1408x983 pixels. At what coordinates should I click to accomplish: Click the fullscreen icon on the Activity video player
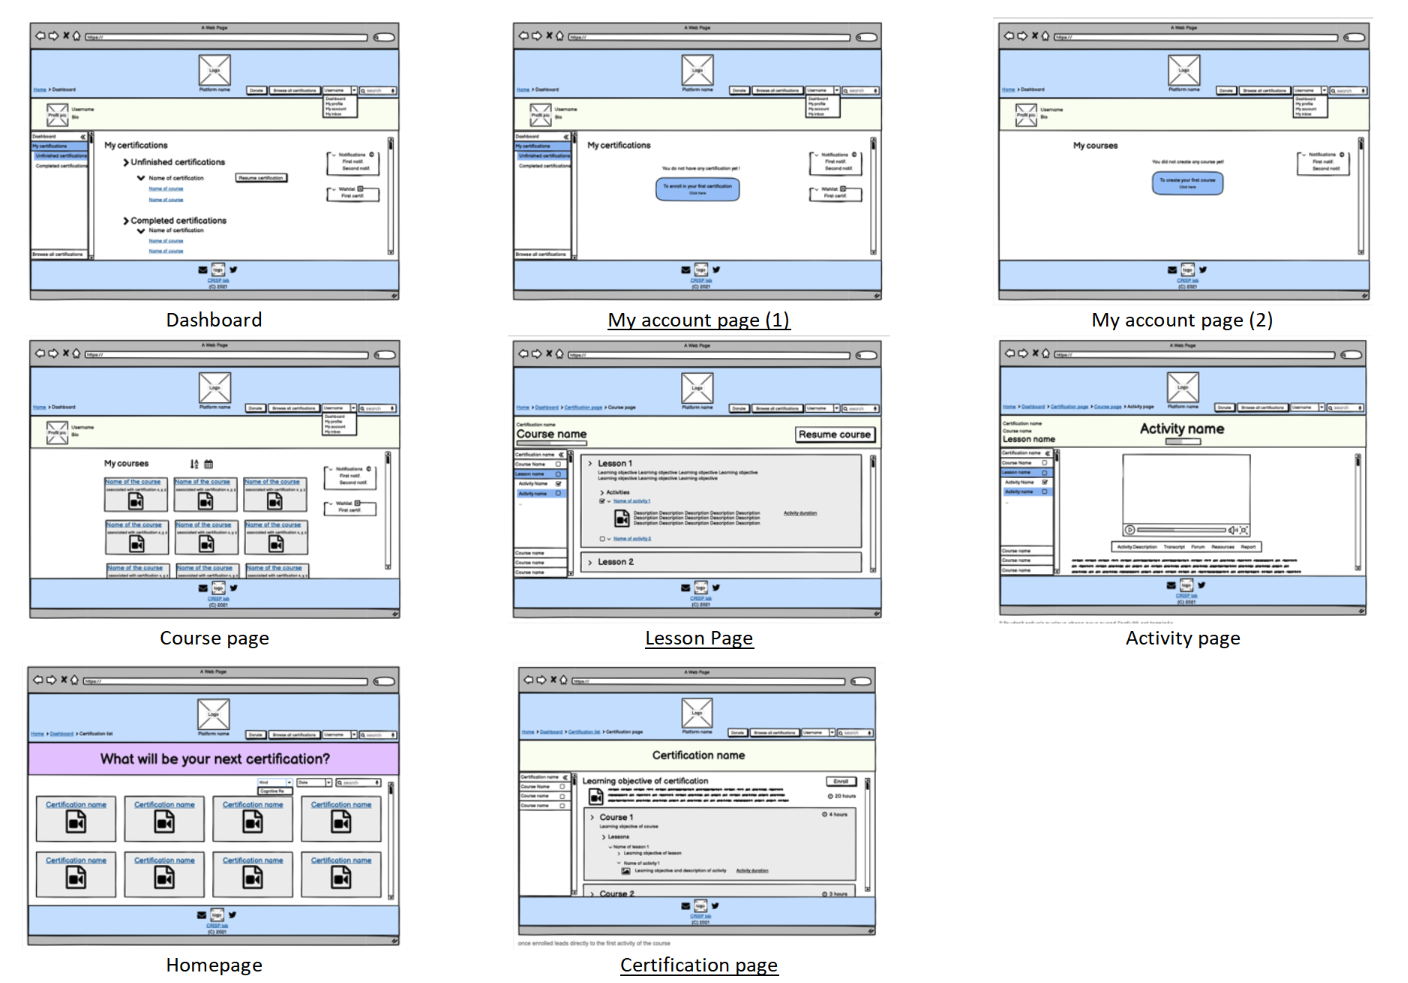pyautogui.click(x=1244, y=530)
